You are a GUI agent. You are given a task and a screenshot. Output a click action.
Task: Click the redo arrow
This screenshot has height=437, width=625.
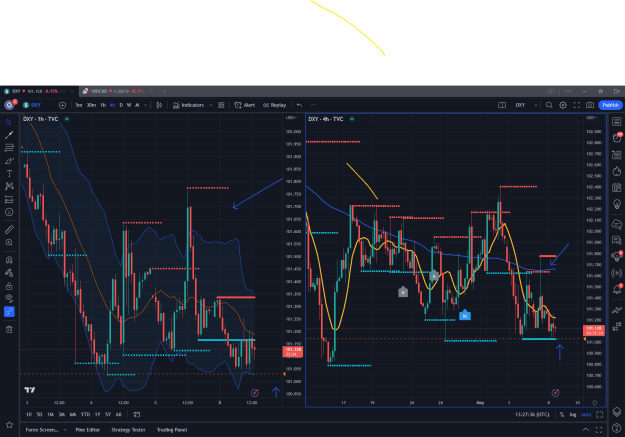click(313, 105)
